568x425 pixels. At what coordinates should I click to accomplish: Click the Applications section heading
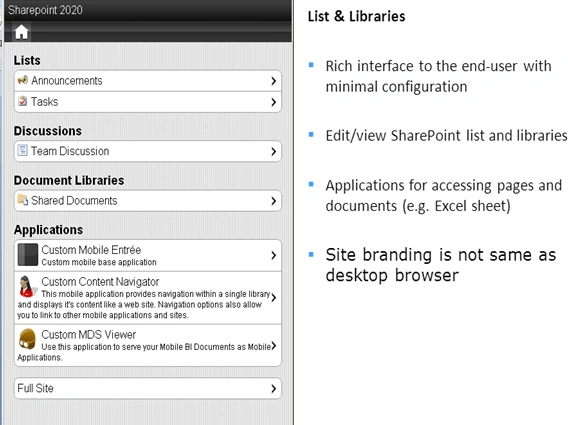[48, 230]
